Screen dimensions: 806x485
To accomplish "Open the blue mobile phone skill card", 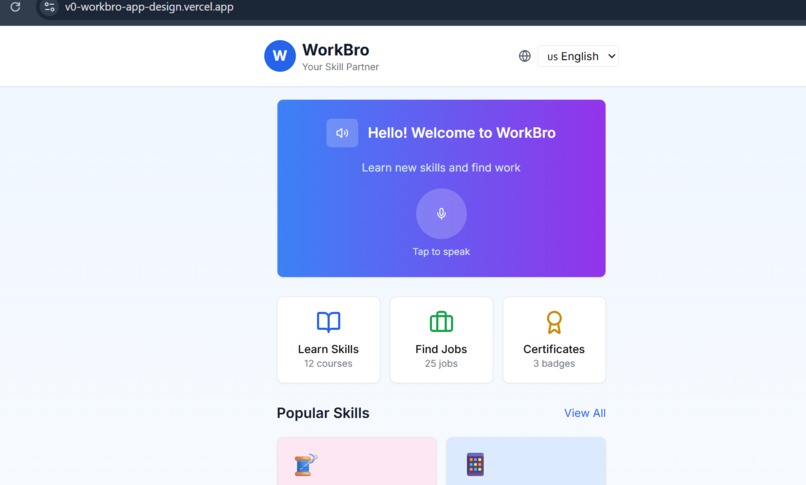I will (526, 461).
